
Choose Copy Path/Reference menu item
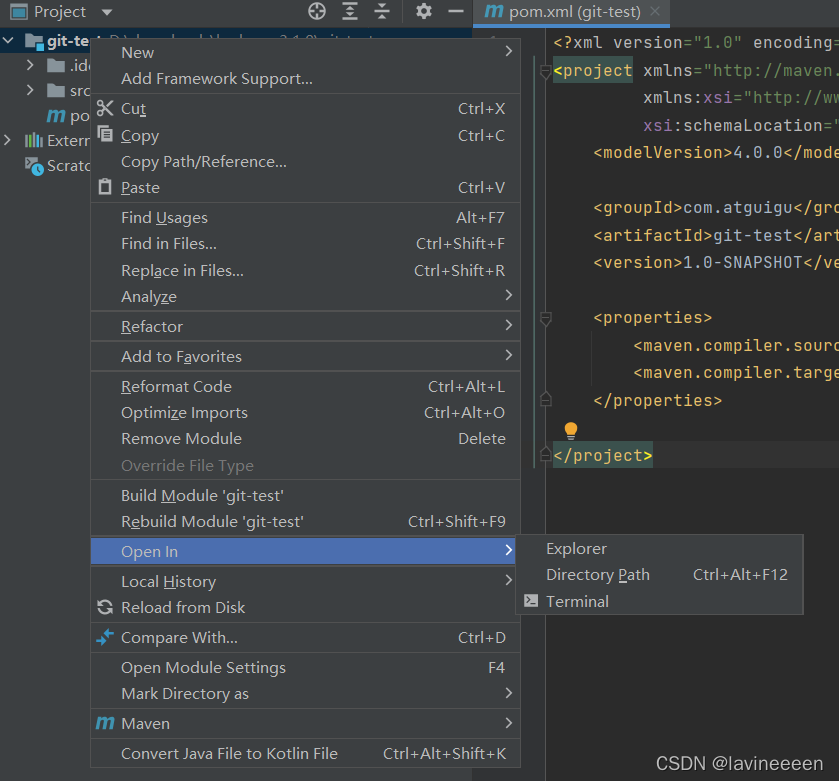click(306, 162)
